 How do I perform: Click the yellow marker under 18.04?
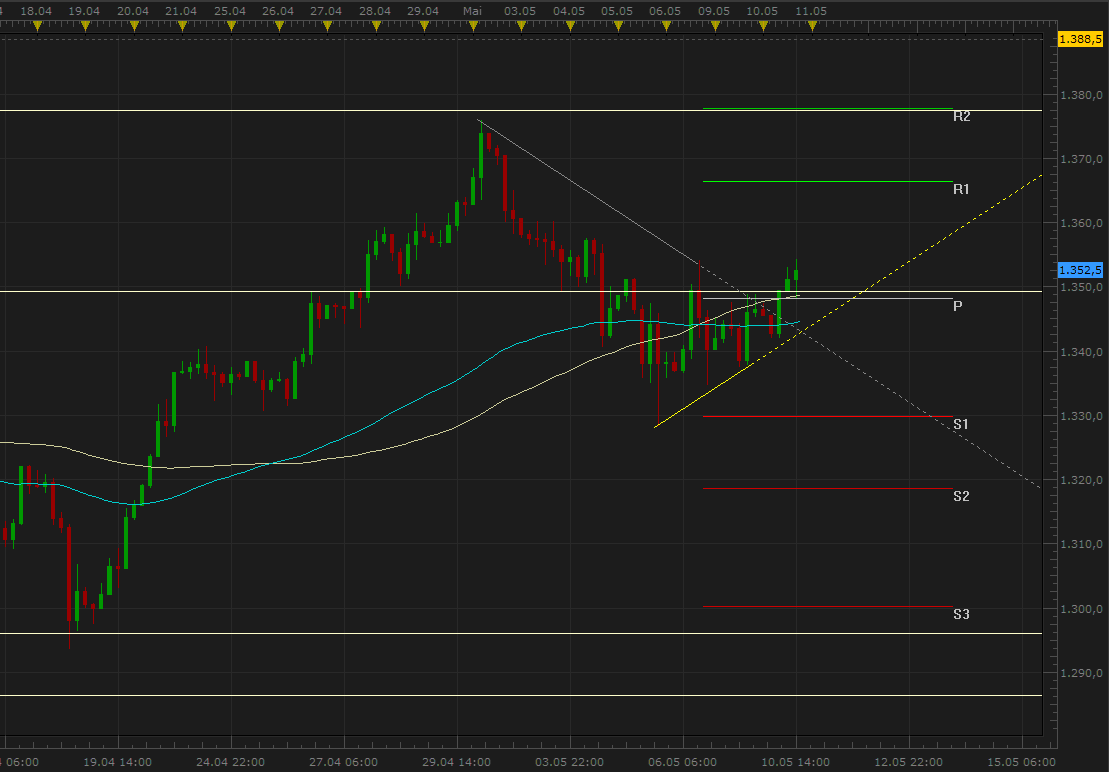37,26
